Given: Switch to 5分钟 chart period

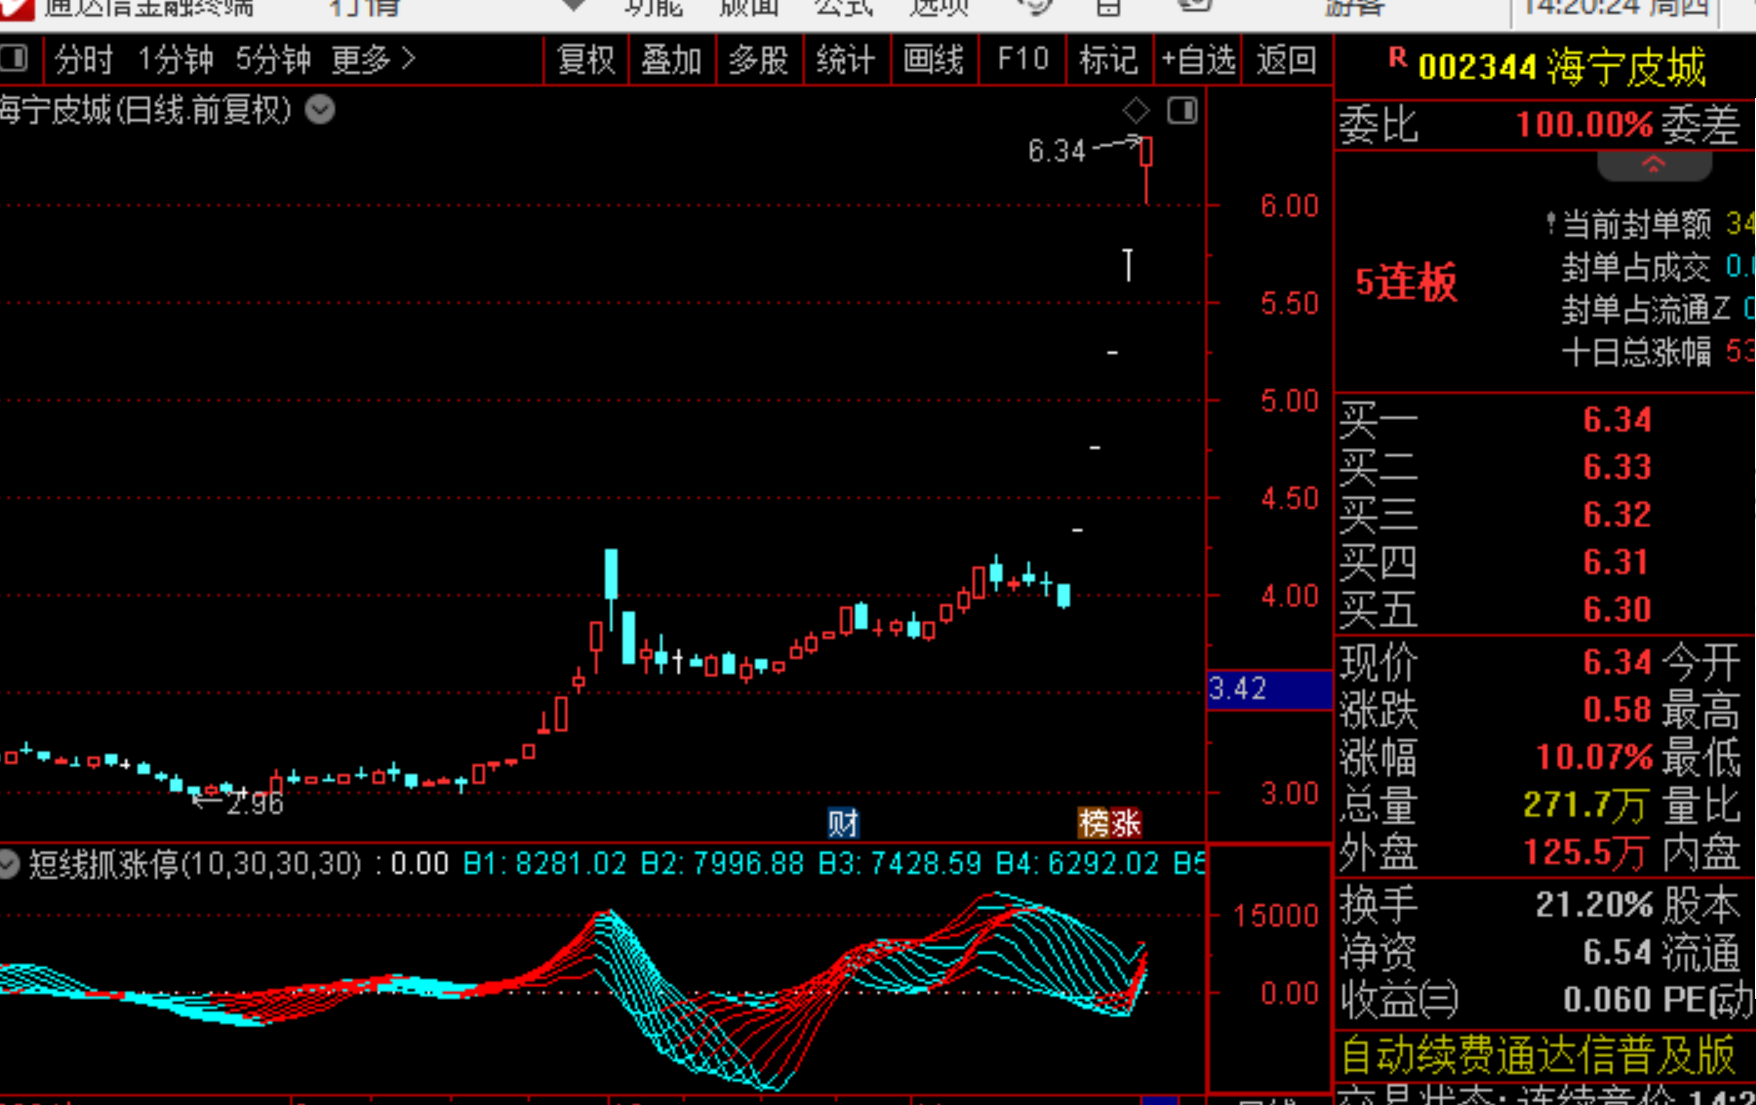Looking at the screenshot, I should tap(273, 60).
